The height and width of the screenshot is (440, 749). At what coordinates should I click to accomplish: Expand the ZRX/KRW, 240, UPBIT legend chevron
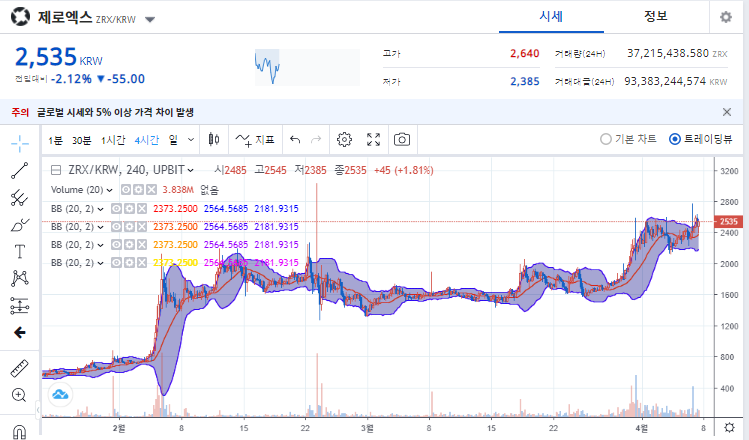[191, 171]
